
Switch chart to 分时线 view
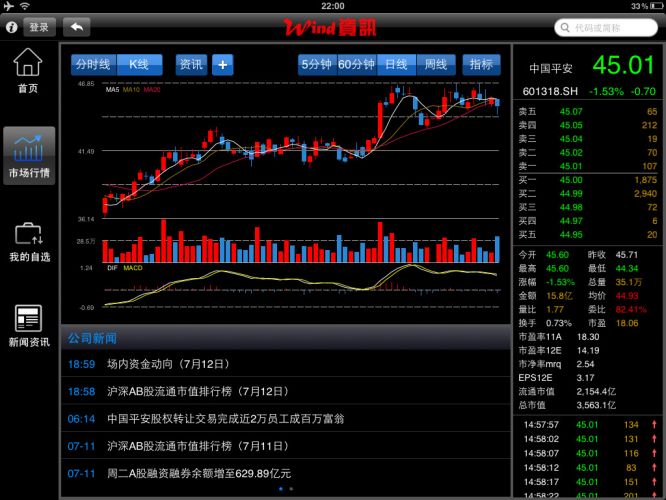click(x=94, y=64)
